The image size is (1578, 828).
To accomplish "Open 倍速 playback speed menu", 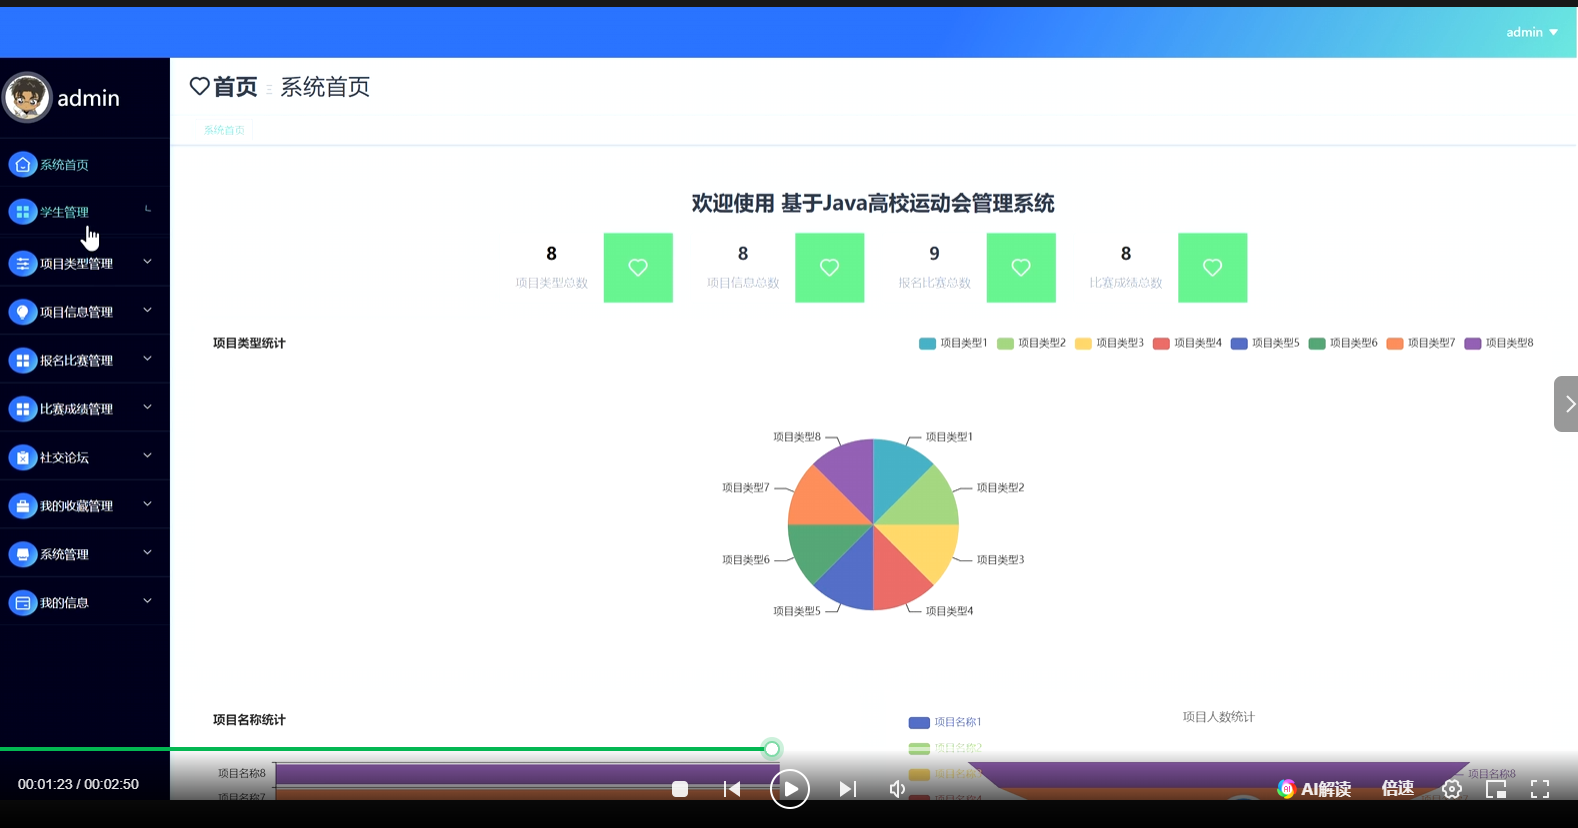I will (x=1397, y=788).
